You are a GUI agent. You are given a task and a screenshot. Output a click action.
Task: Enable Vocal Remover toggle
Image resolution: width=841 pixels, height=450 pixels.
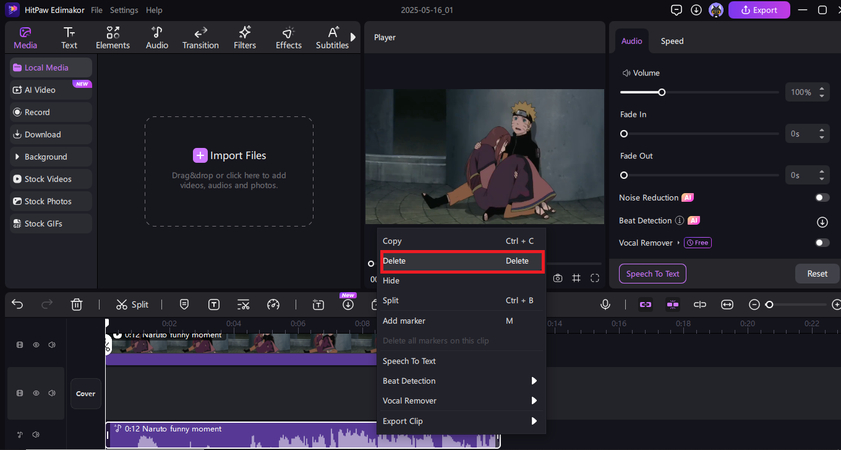pos(822,243)
